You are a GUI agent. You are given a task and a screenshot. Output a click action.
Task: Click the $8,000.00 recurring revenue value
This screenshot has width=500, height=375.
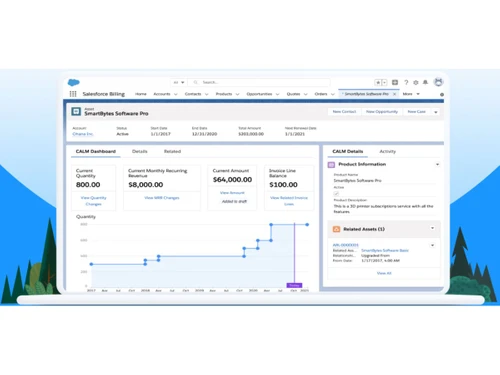point(146,185)
